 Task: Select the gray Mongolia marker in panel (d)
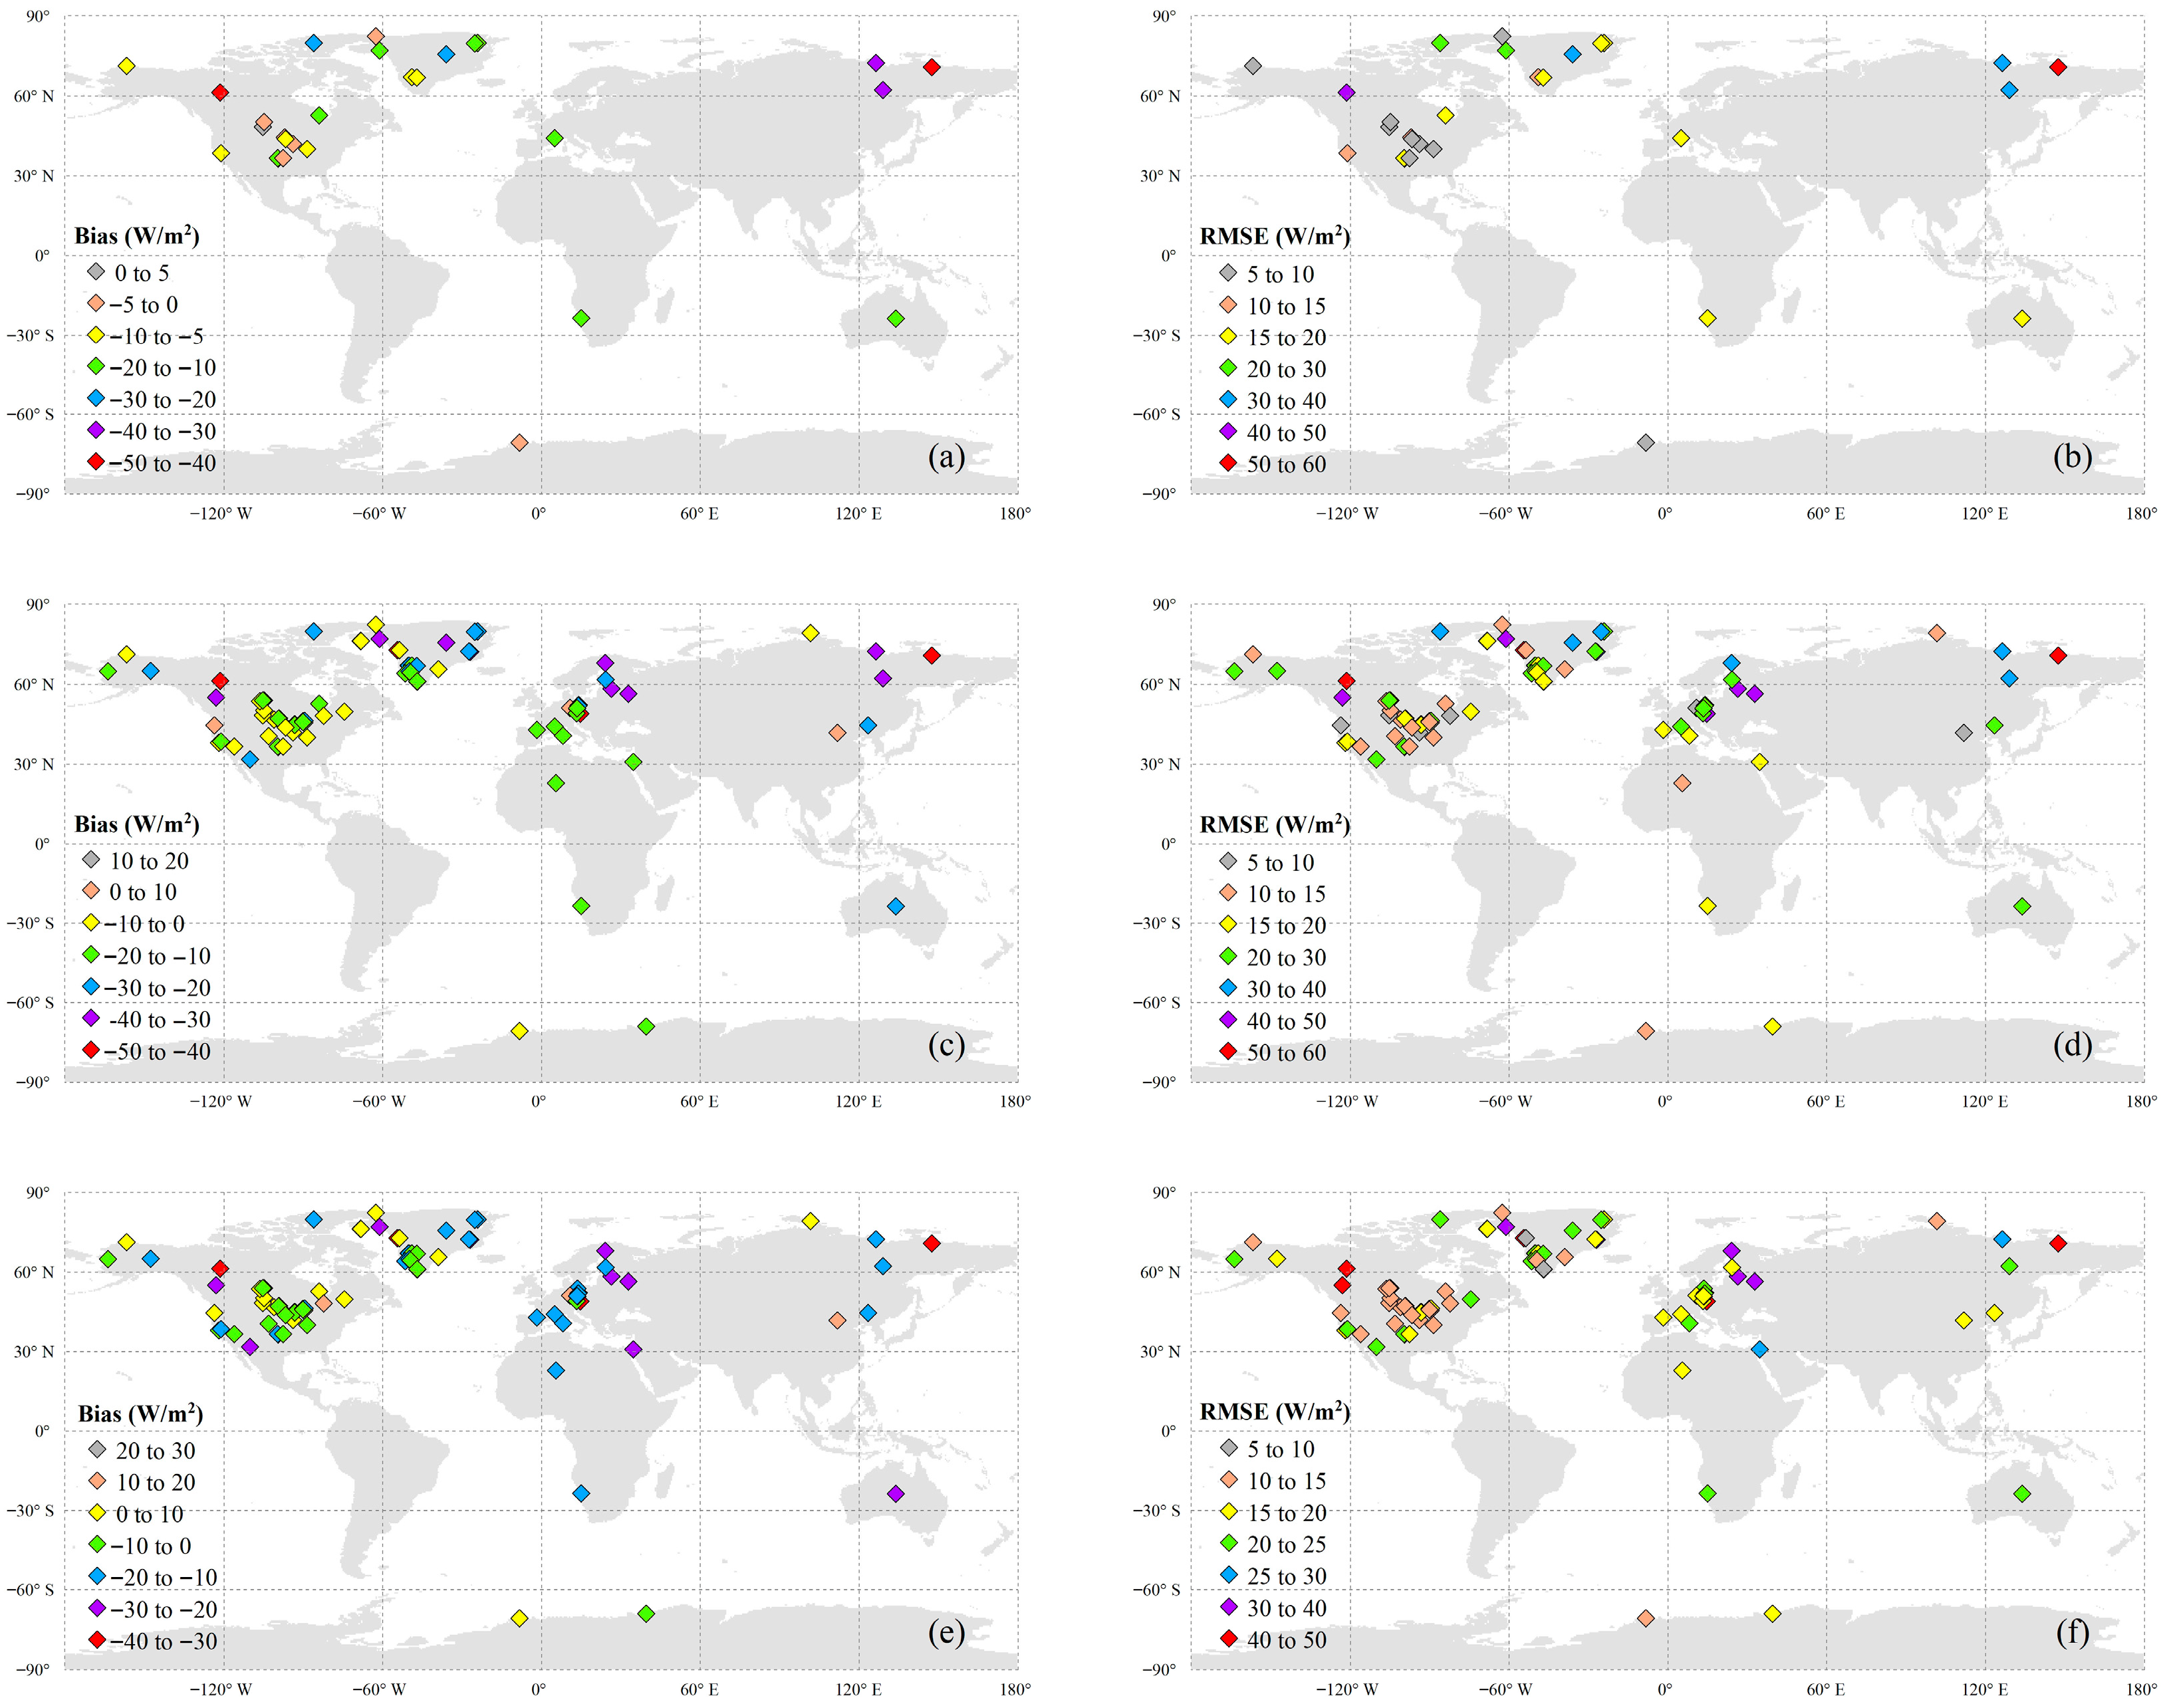pos(1963,733)
